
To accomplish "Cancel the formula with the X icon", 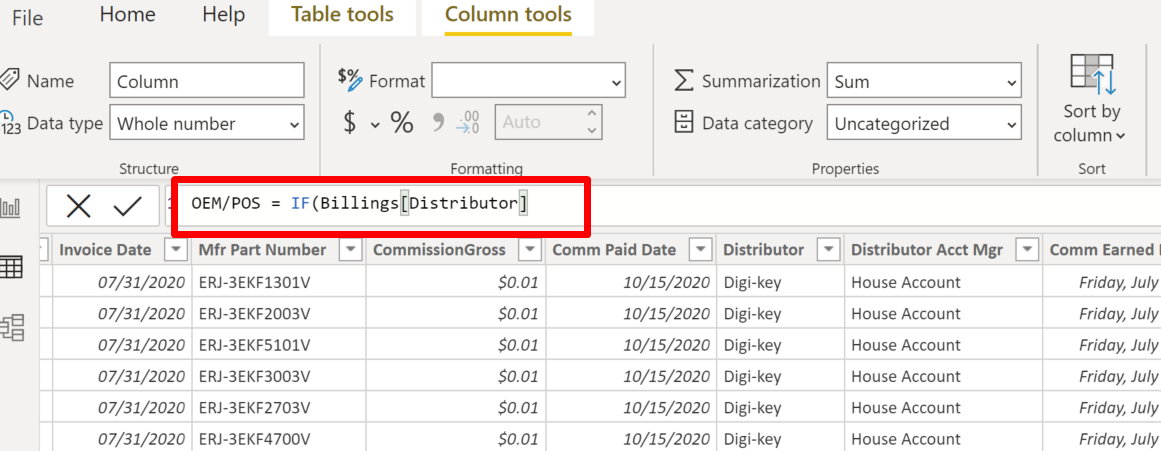I will pos(78,205).
